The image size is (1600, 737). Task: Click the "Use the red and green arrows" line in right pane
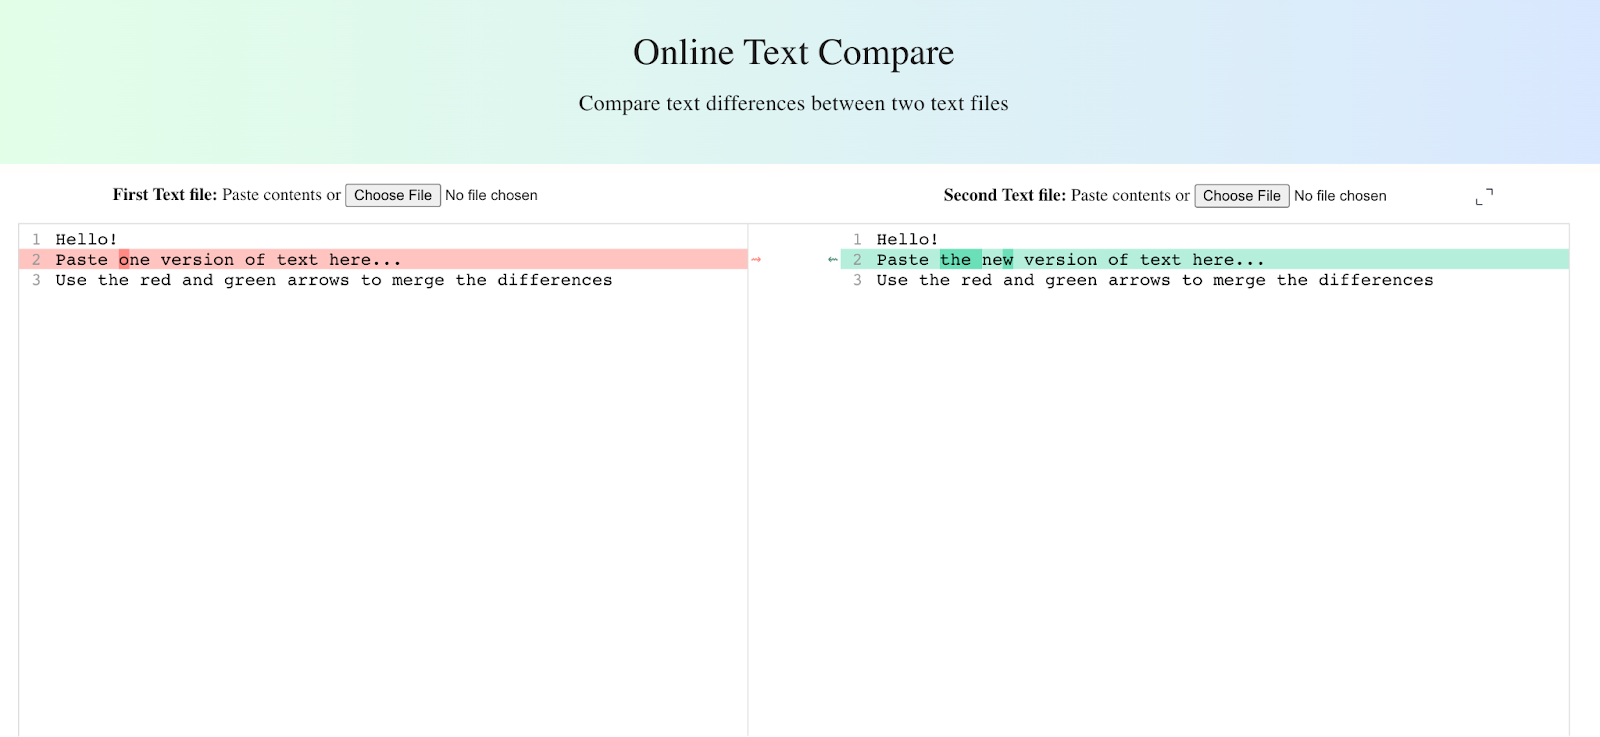(x=1155, y=281)
